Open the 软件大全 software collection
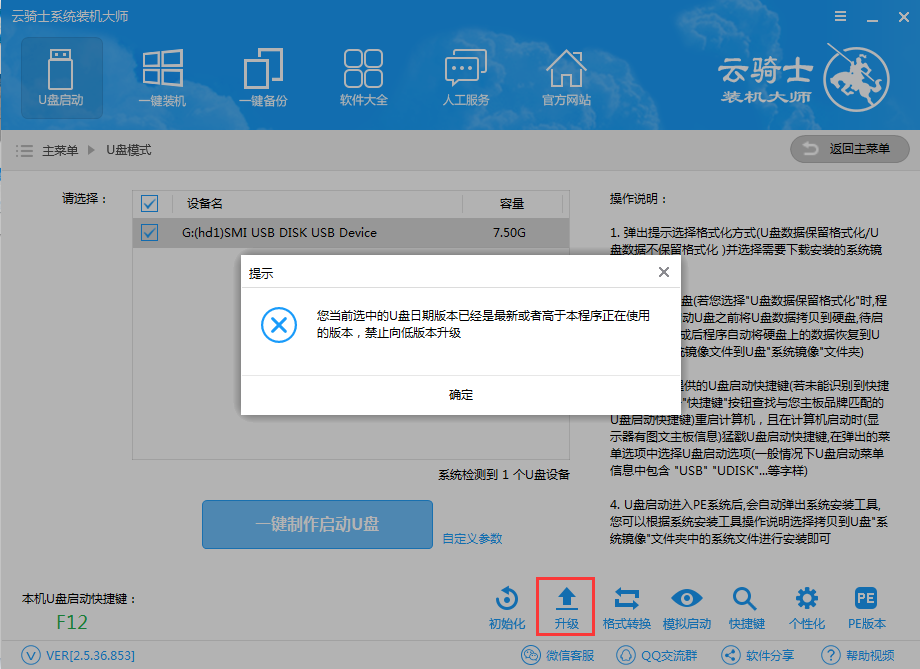The image size is (920, 669). pyautogui.click(x=362, y=77)
